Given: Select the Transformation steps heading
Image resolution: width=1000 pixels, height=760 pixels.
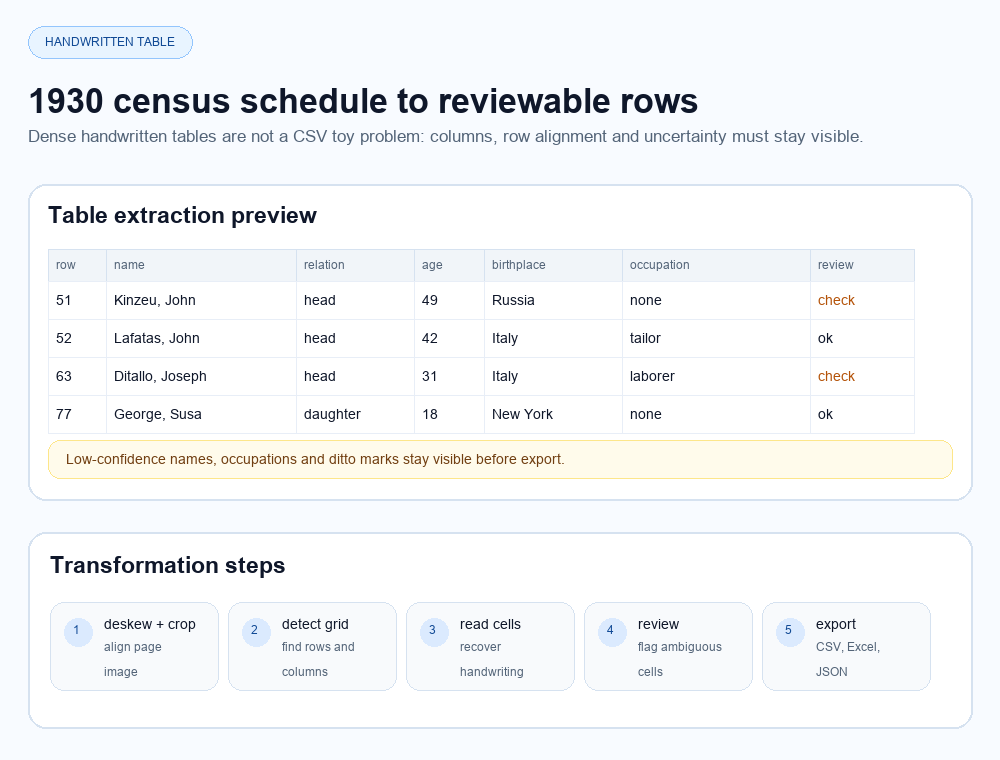Looking at the screenshot, I should [x=167, y=565].
